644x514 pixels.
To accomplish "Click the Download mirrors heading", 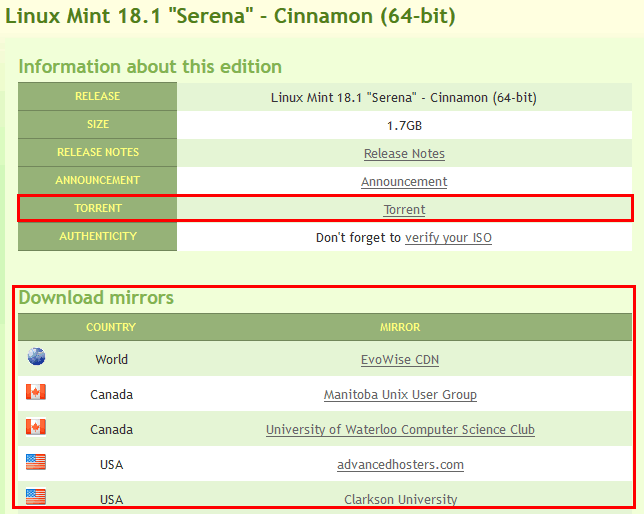I will click(x=96, y=297).
